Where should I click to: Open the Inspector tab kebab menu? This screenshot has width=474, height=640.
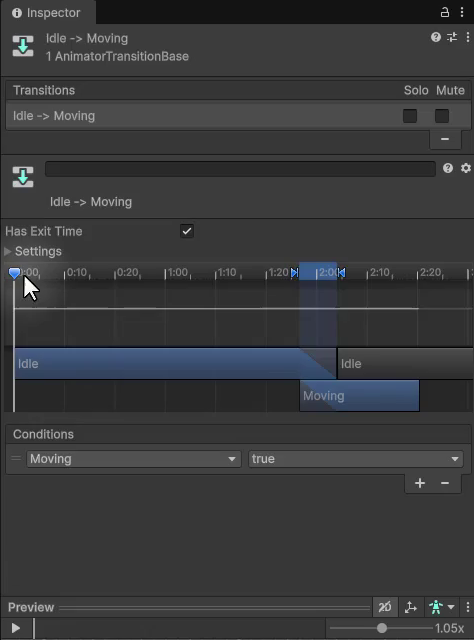462,12
